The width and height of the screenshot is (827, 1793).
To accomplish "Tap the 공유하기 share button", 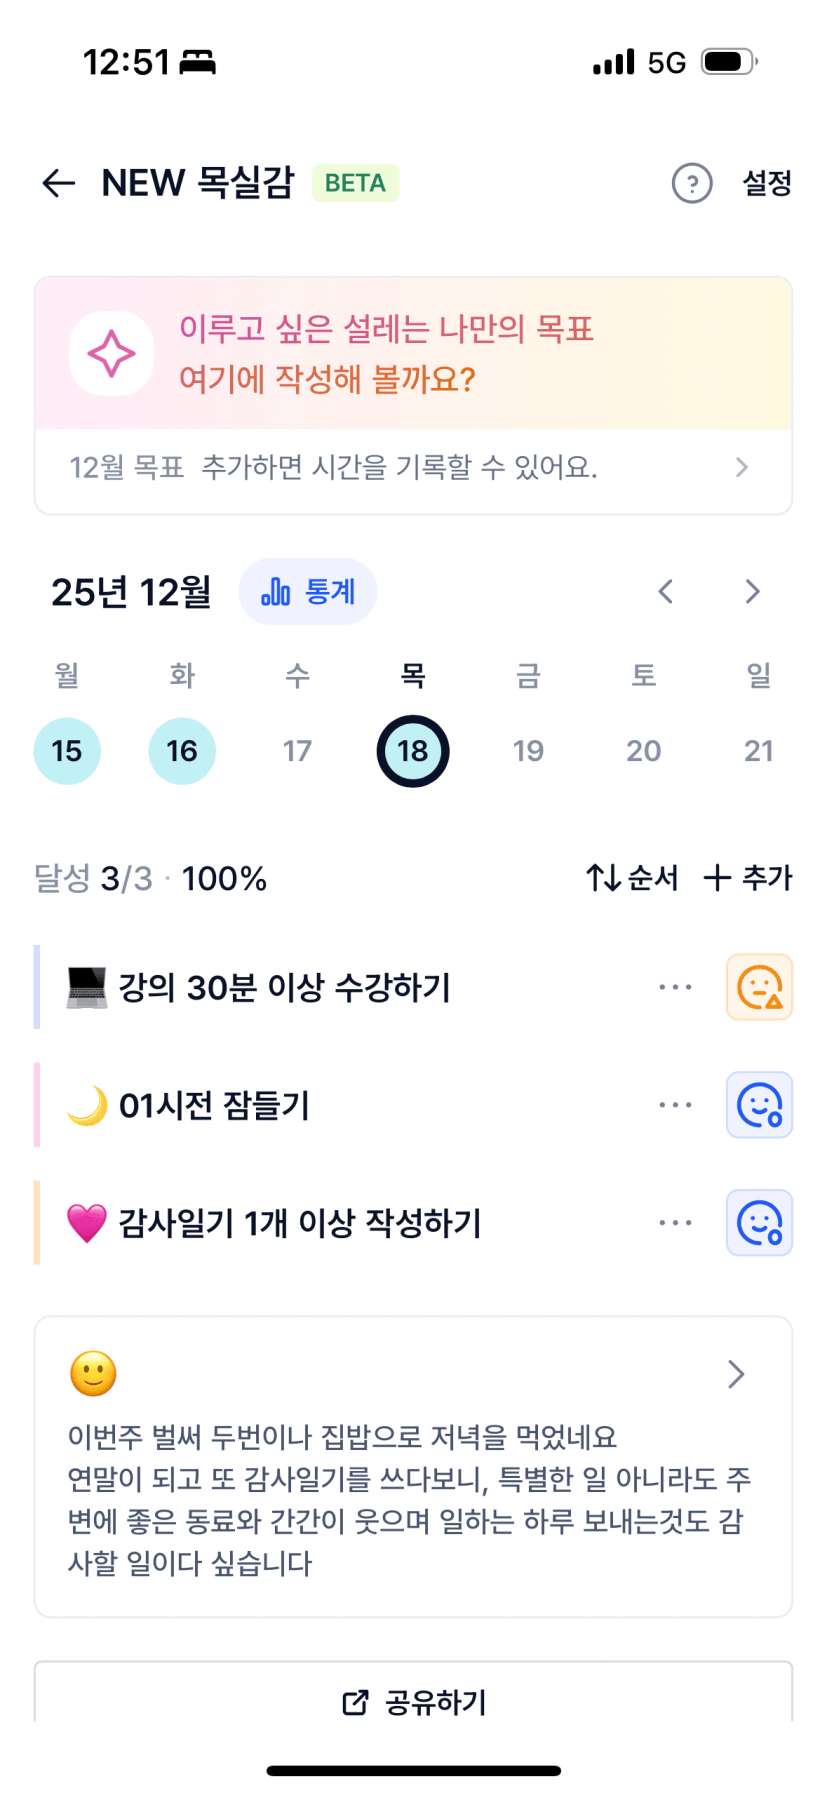I will coord(413,1701).
